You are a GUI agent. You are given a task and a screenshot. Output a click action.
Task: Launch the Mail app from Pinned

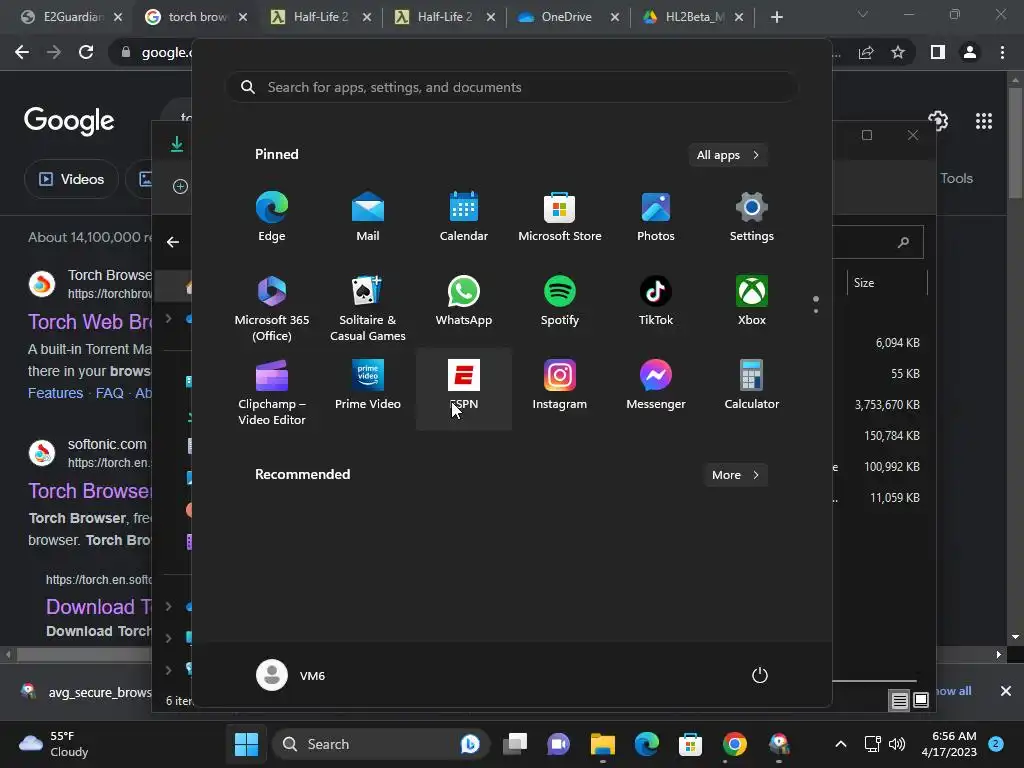368,217
